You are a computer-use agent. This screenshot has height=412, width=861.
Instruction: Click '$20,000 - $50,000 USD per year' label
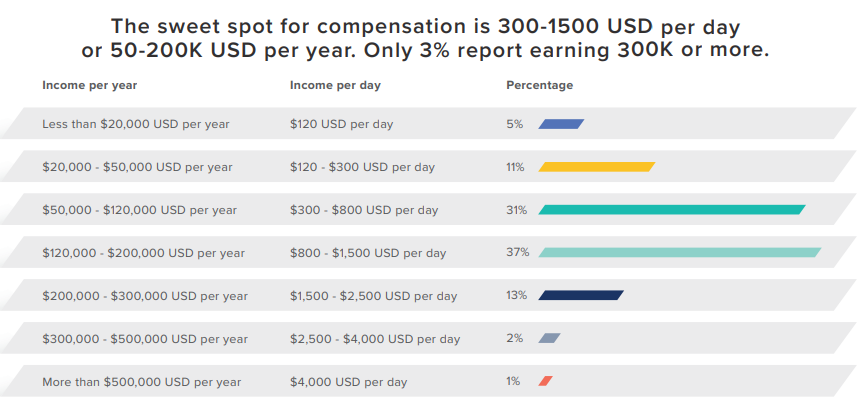pyautogui.click(x=137, y=167)
